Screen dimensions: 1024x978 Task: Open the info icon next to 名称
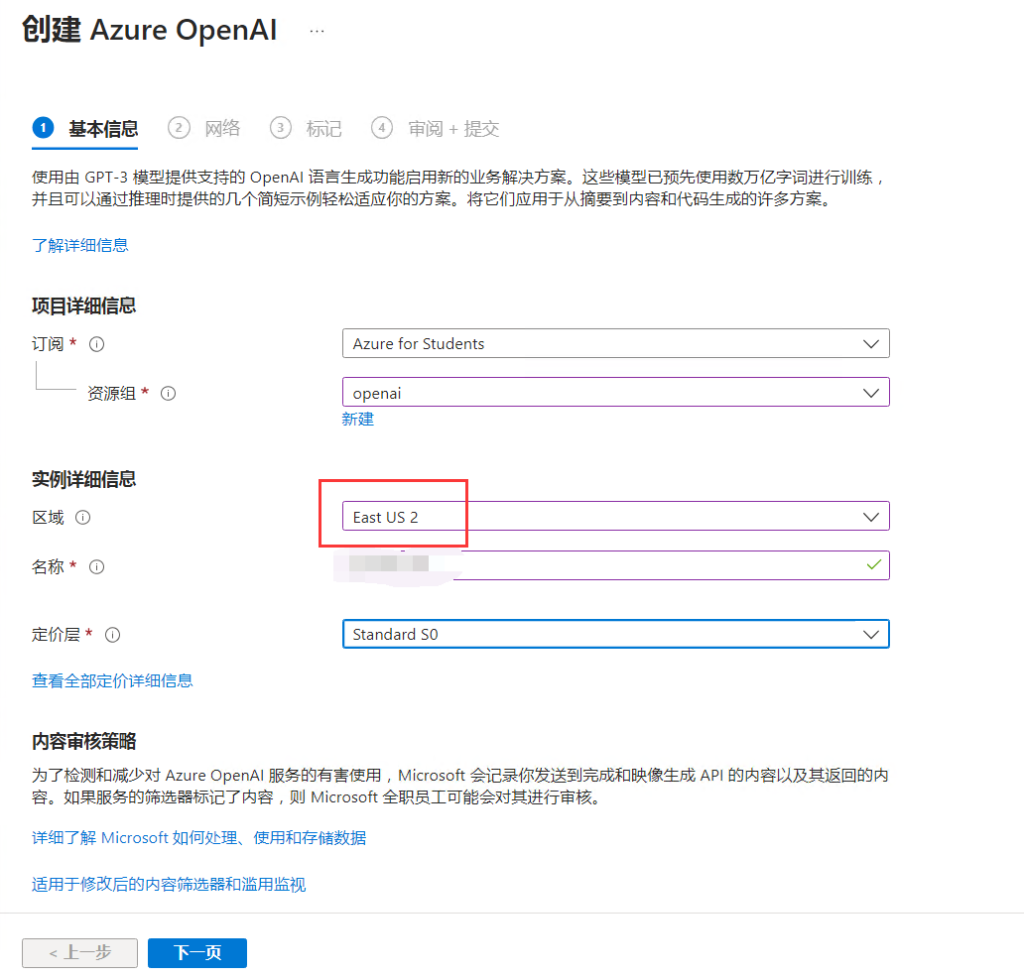[x=95, y=566]
